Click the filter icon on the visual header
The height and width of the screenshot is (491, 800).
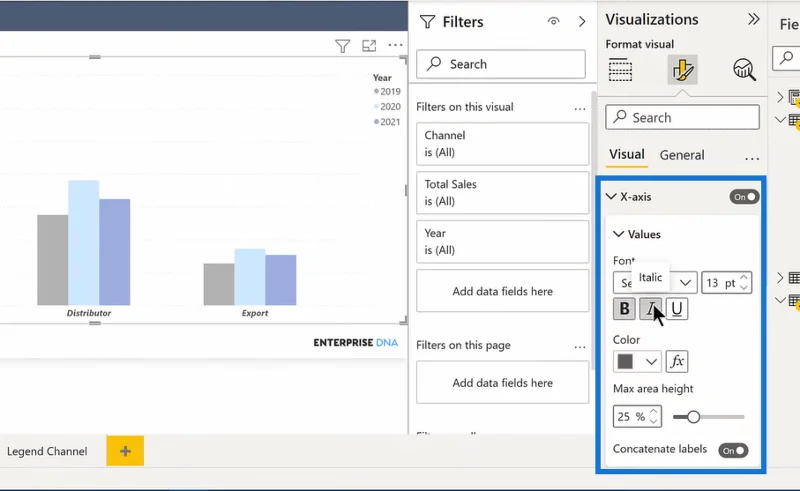click(x=342, y=46)
